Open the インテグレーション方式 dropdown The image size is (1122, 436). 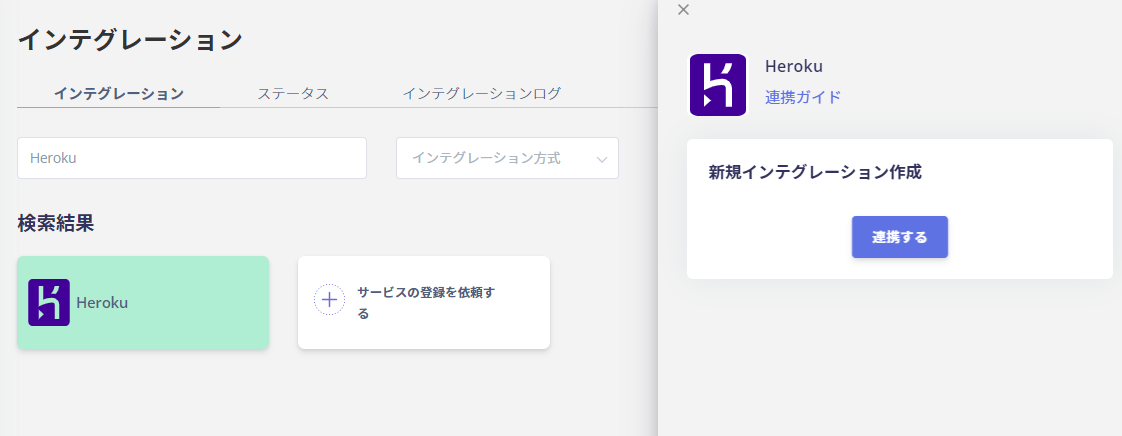[507, 158]
